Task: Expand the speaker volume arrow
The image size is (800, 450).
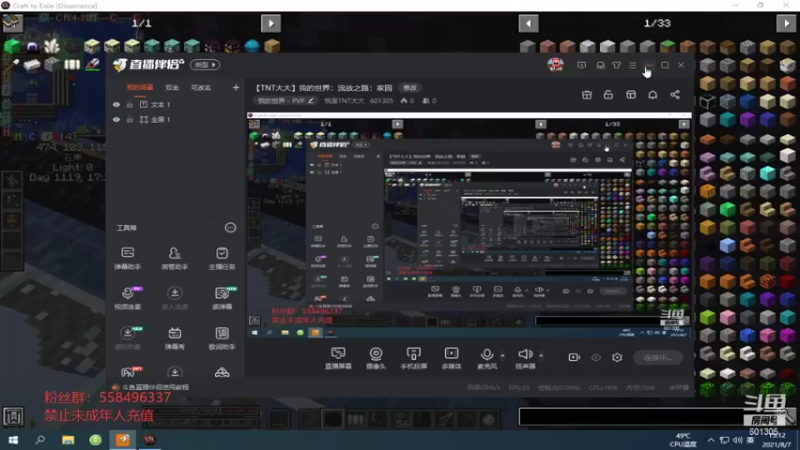Action: [541, 356]
